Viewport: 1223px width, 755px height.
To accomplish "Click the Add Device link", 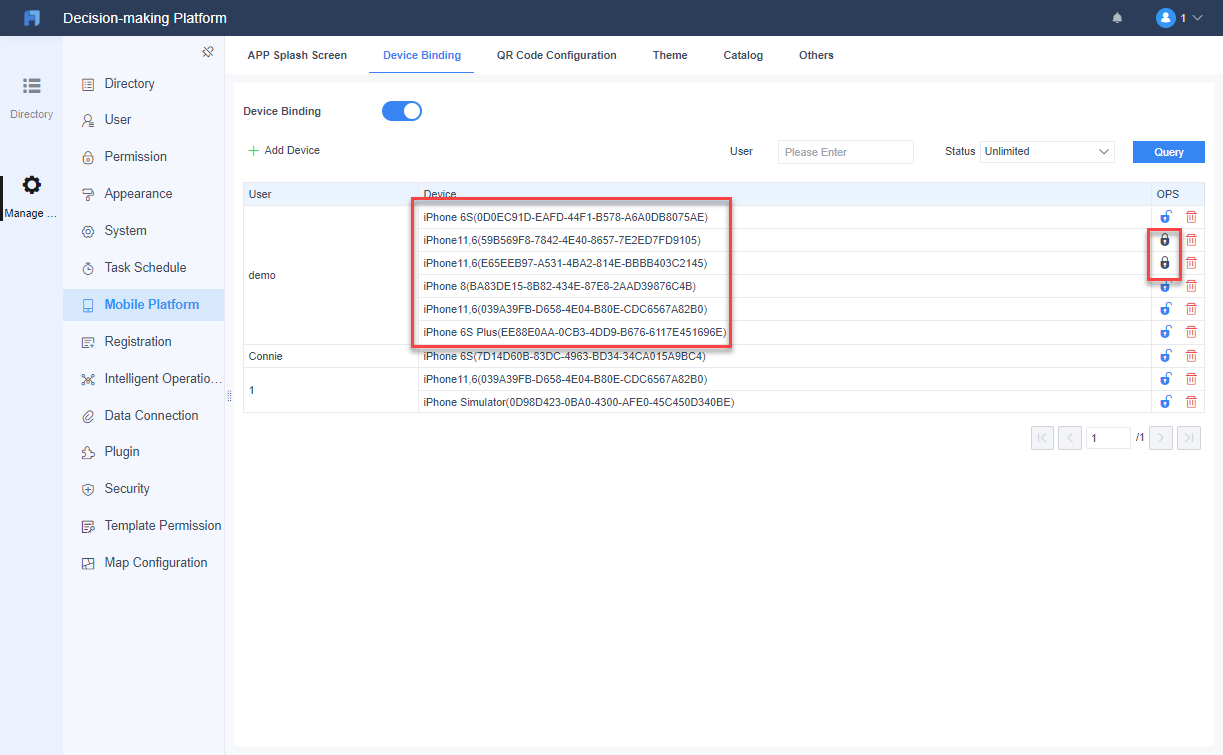I will [x=284, y=150].
